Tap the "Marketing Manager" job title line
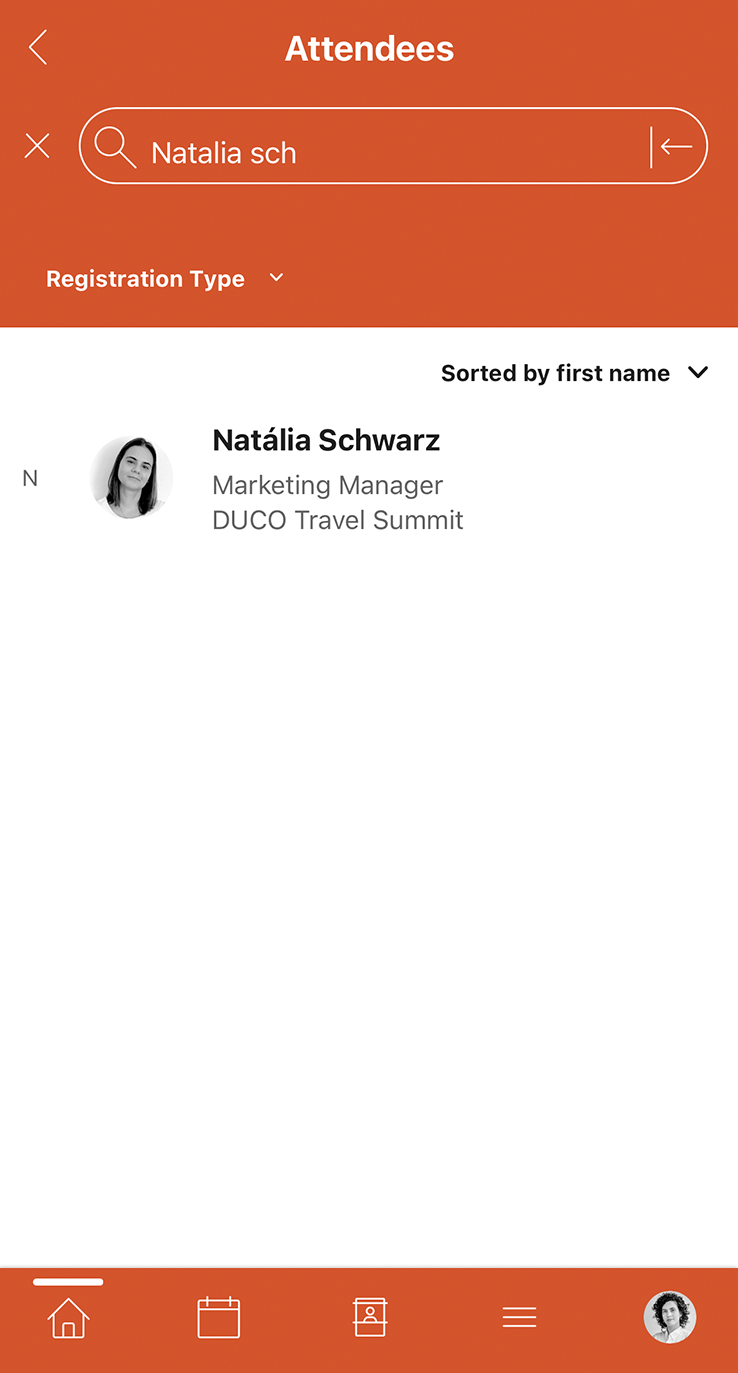This screenshot has width=738, height=1373. click(327, 485)
